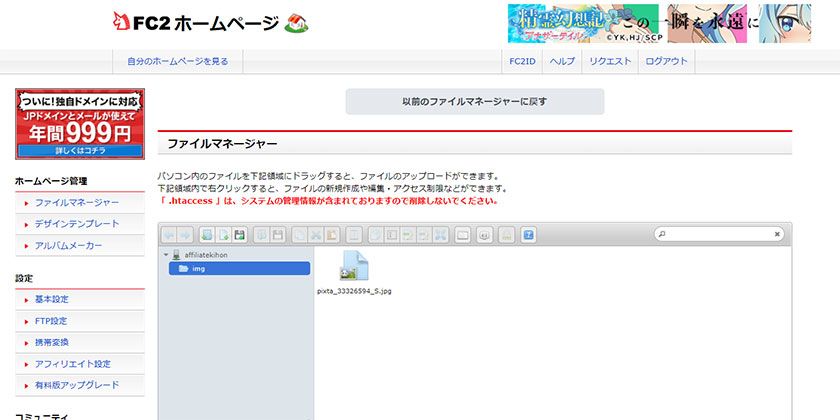Screen dimensions: 840x420
Task: Click the duplicate toolbar icon
Action: tap(376, 235)
